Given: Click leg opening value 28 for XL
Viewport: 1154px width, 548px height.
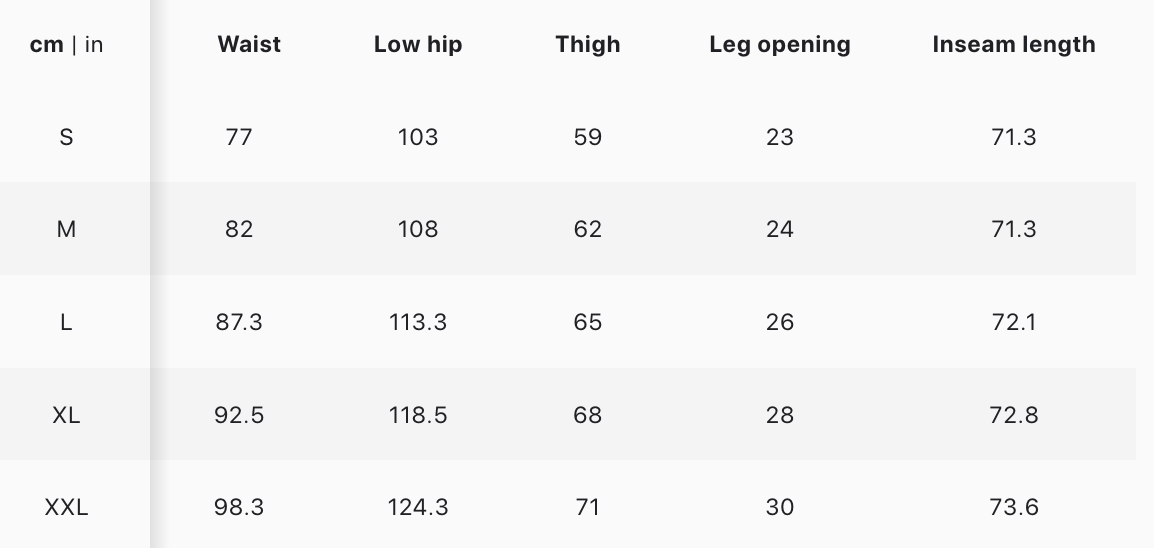Looking at the screenshot, I should click(x=780, y=414).
